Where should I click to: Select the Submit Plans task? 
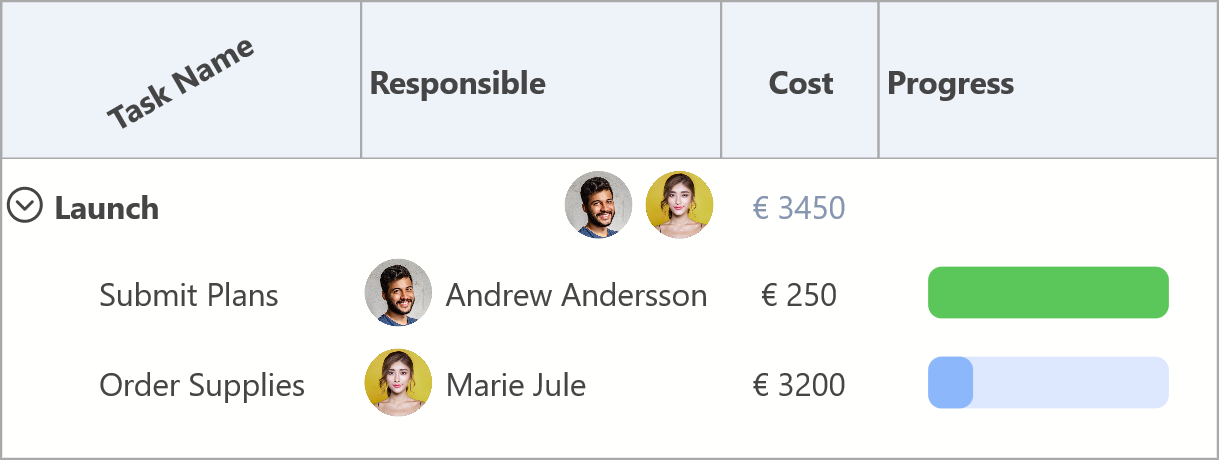(189, 295)
